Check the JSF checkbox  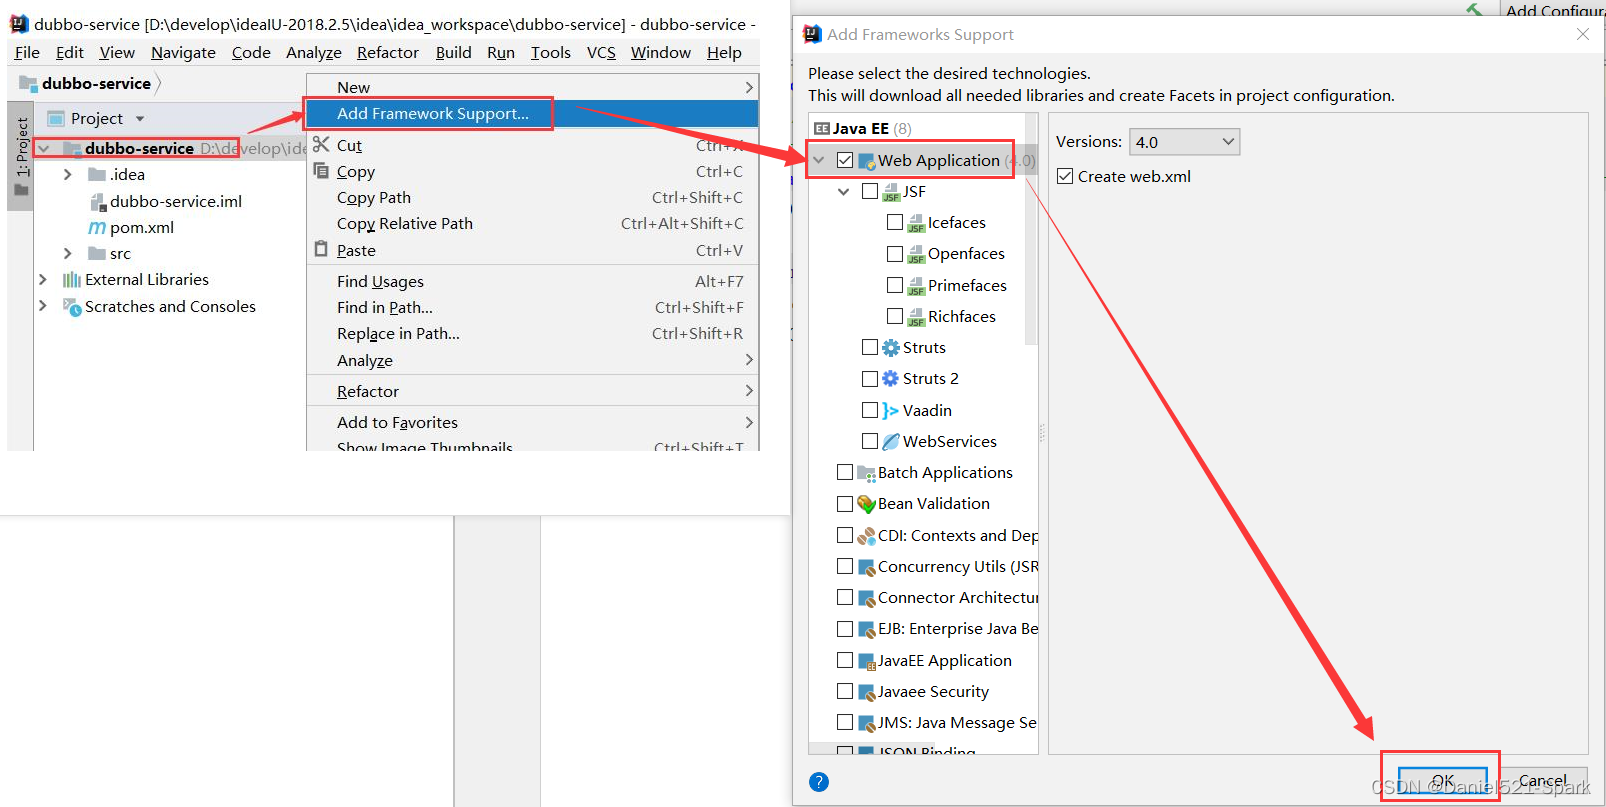[870, 191]
